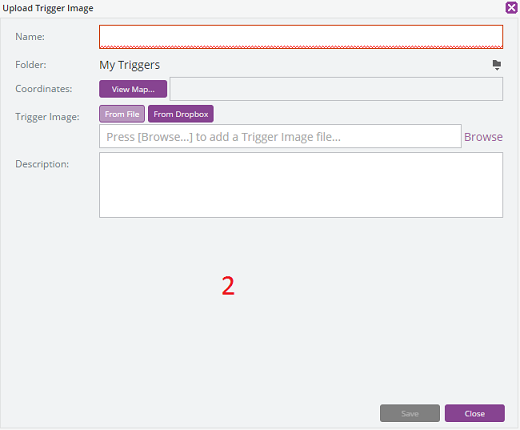Click the Folder: label
This screenshot has height=430, width=520.
pyautogui.click(x=31, y=65)
